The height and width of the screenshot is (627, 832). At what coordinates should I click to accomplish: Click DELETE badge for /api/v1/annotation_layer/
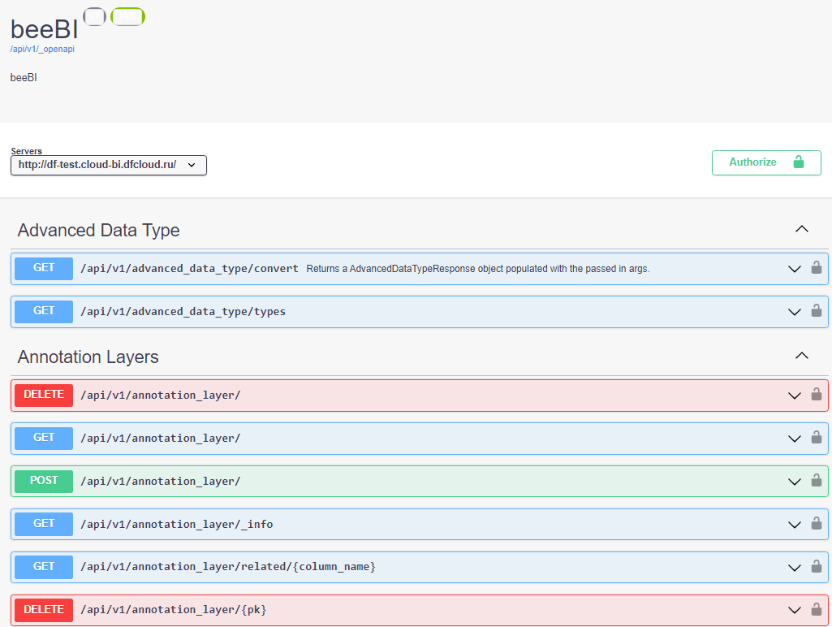point(44,395)
